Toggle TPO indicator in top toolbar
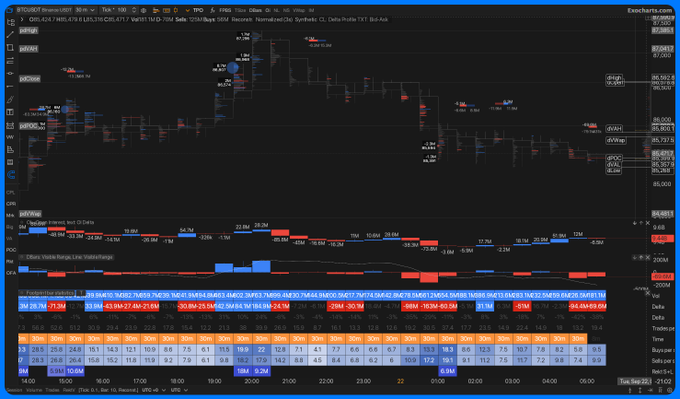The width and height of the screenshot is (680, 399). pyautogui.click(x=198, y=10)
